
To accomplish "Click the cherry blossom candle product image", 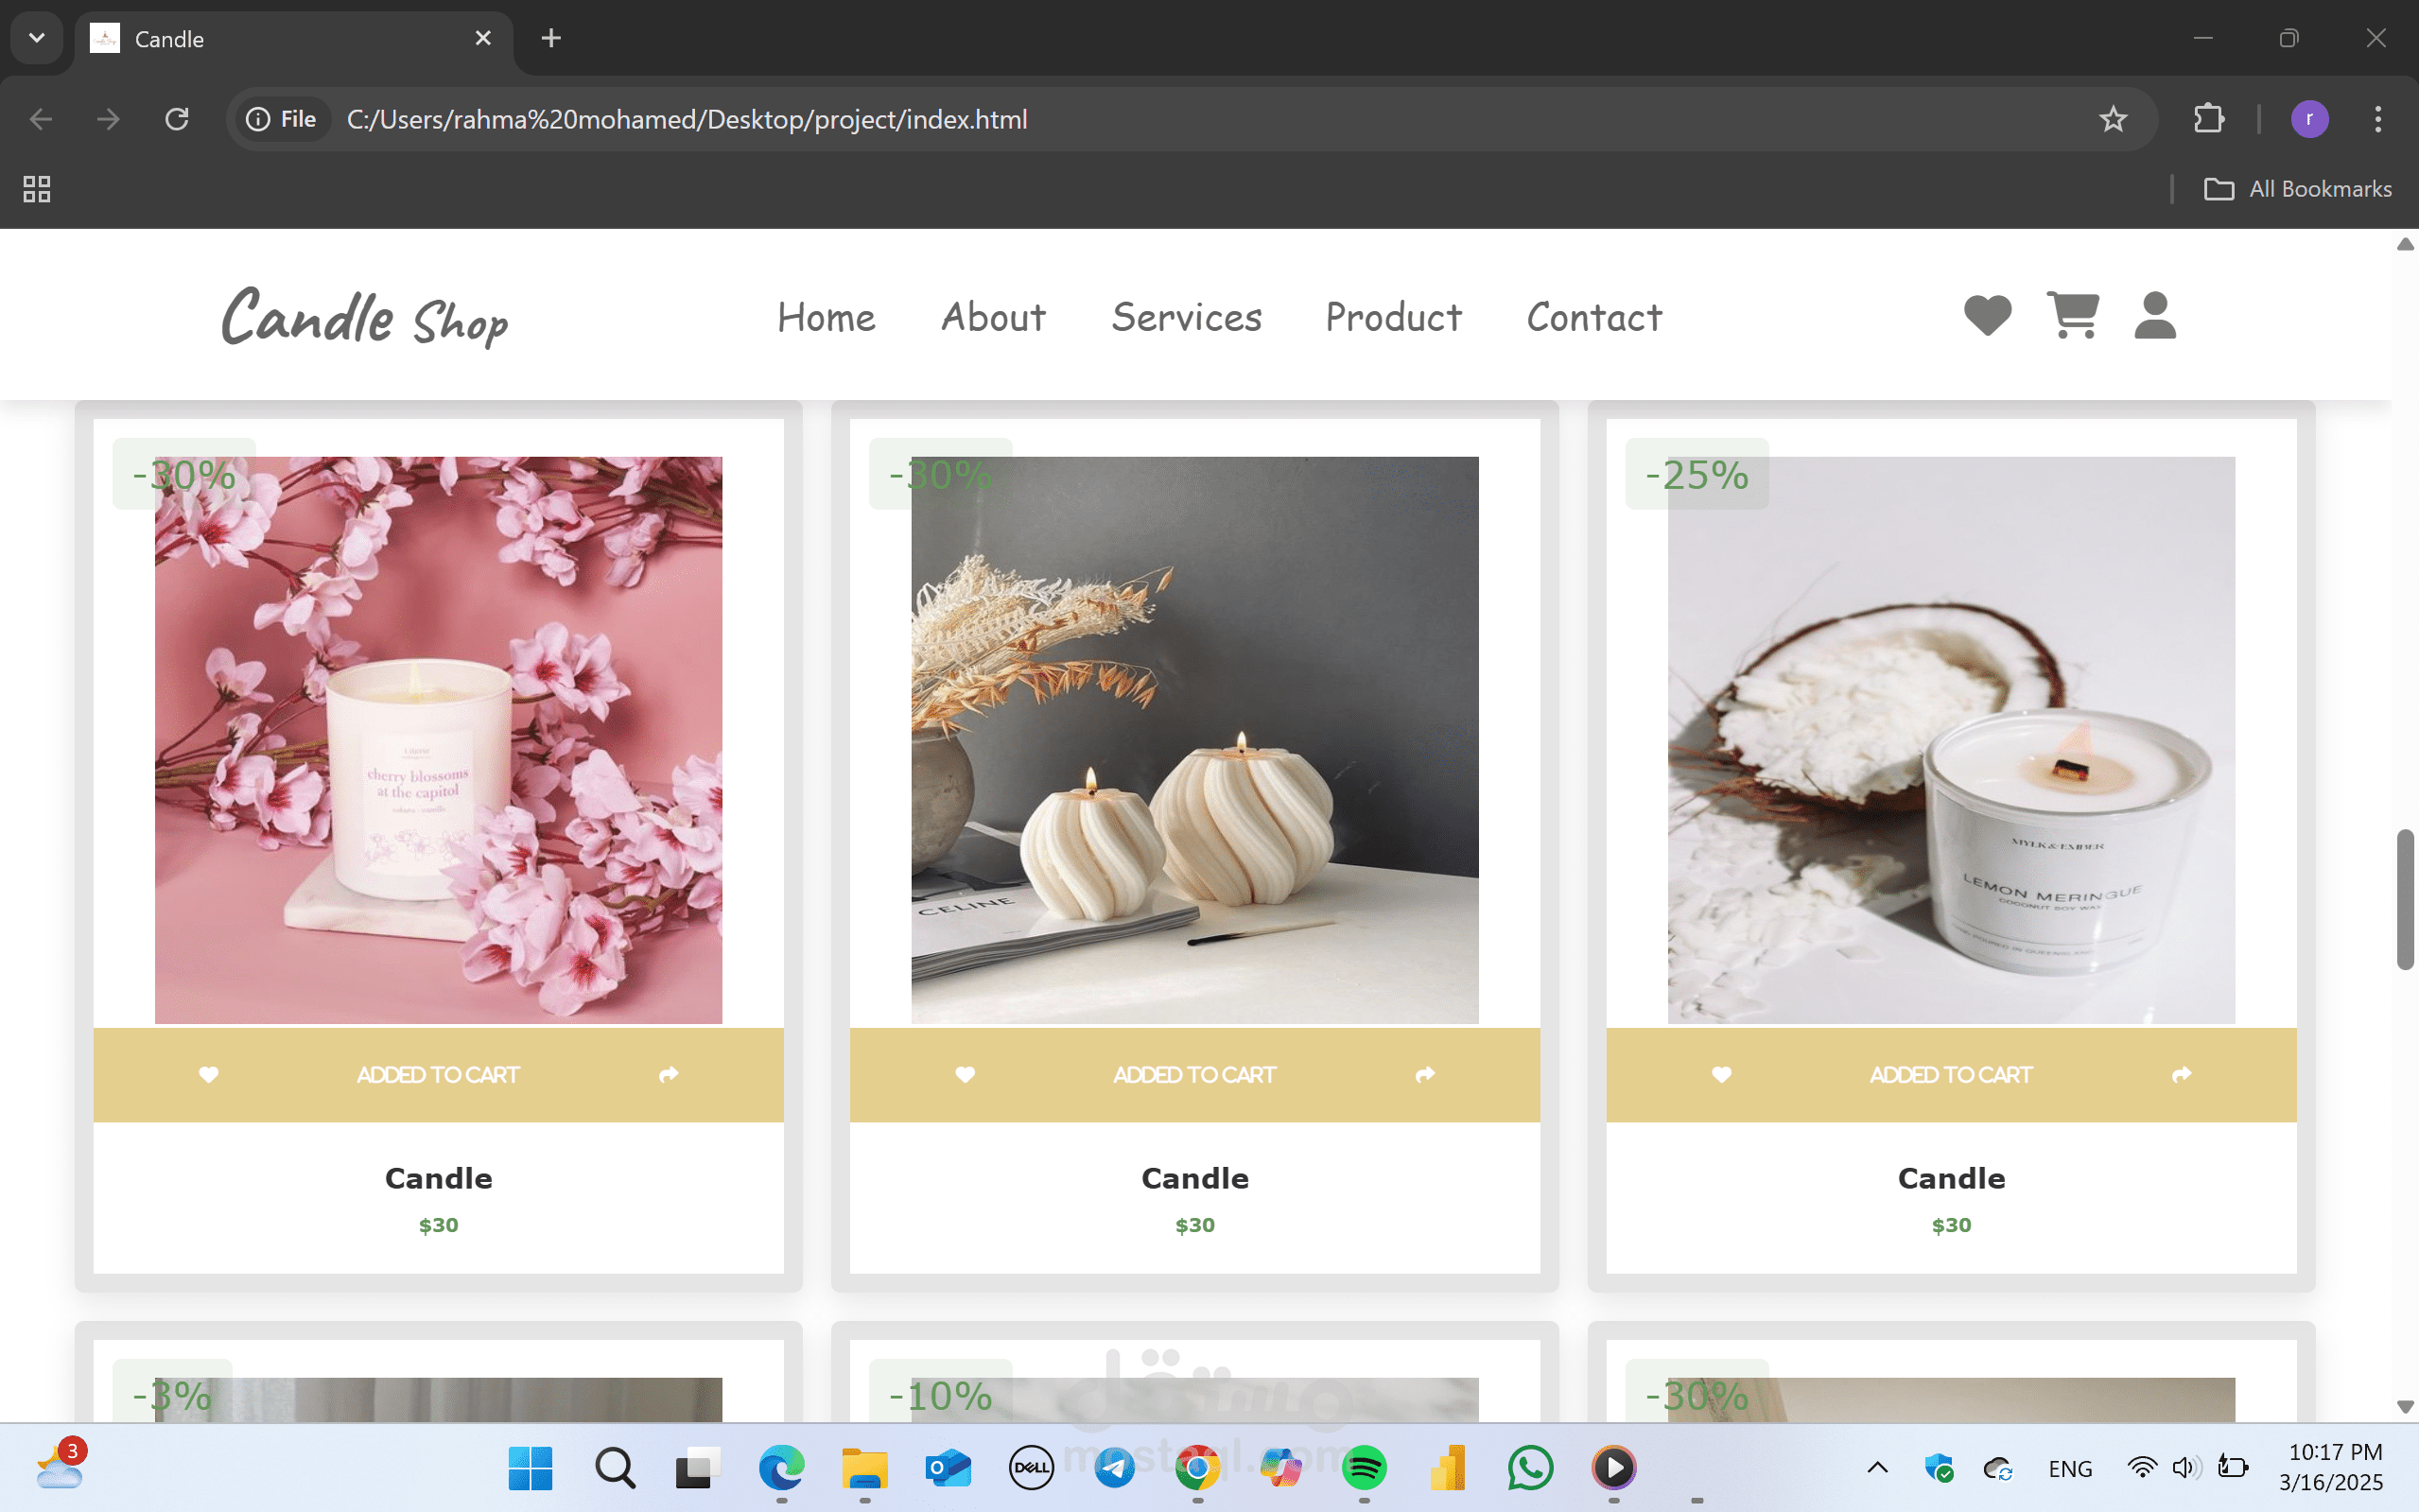I will [x=438, y=740].
